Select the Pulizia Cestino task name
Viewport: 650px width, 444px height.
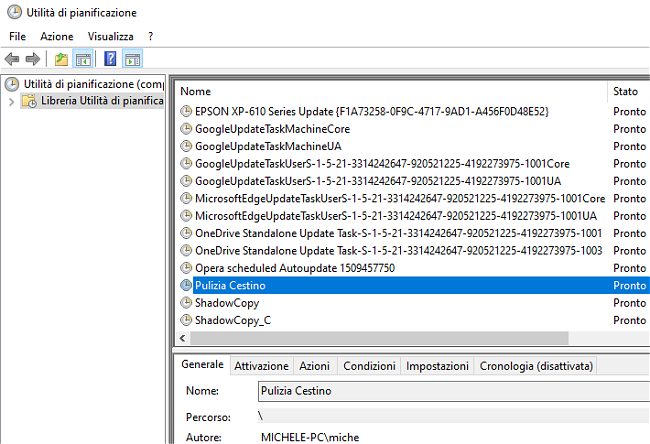tap(230, 285)
